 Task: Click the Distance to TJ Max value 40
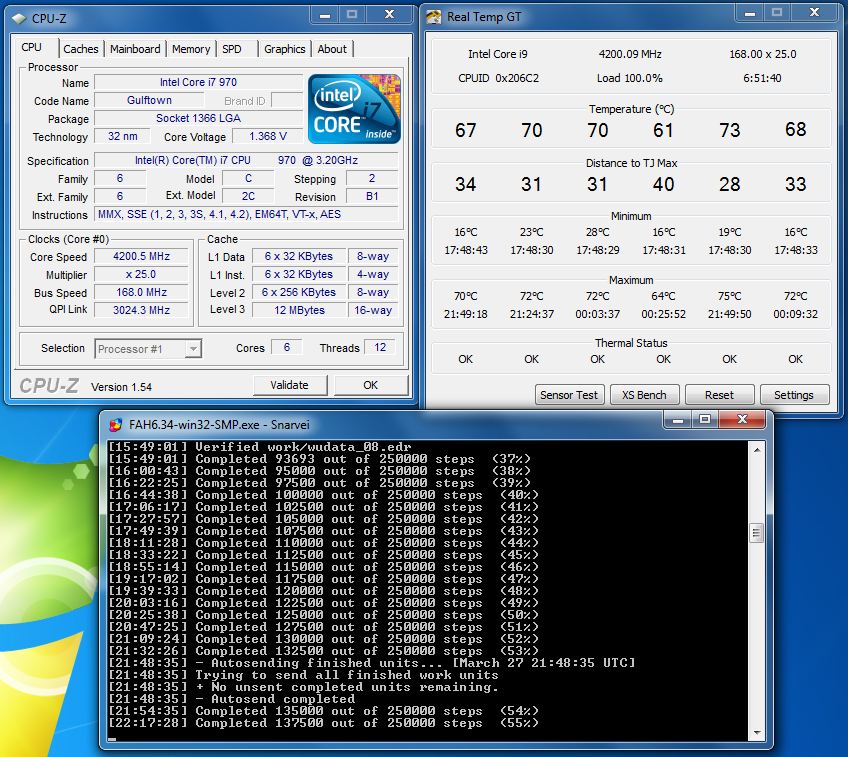(664, 184)
